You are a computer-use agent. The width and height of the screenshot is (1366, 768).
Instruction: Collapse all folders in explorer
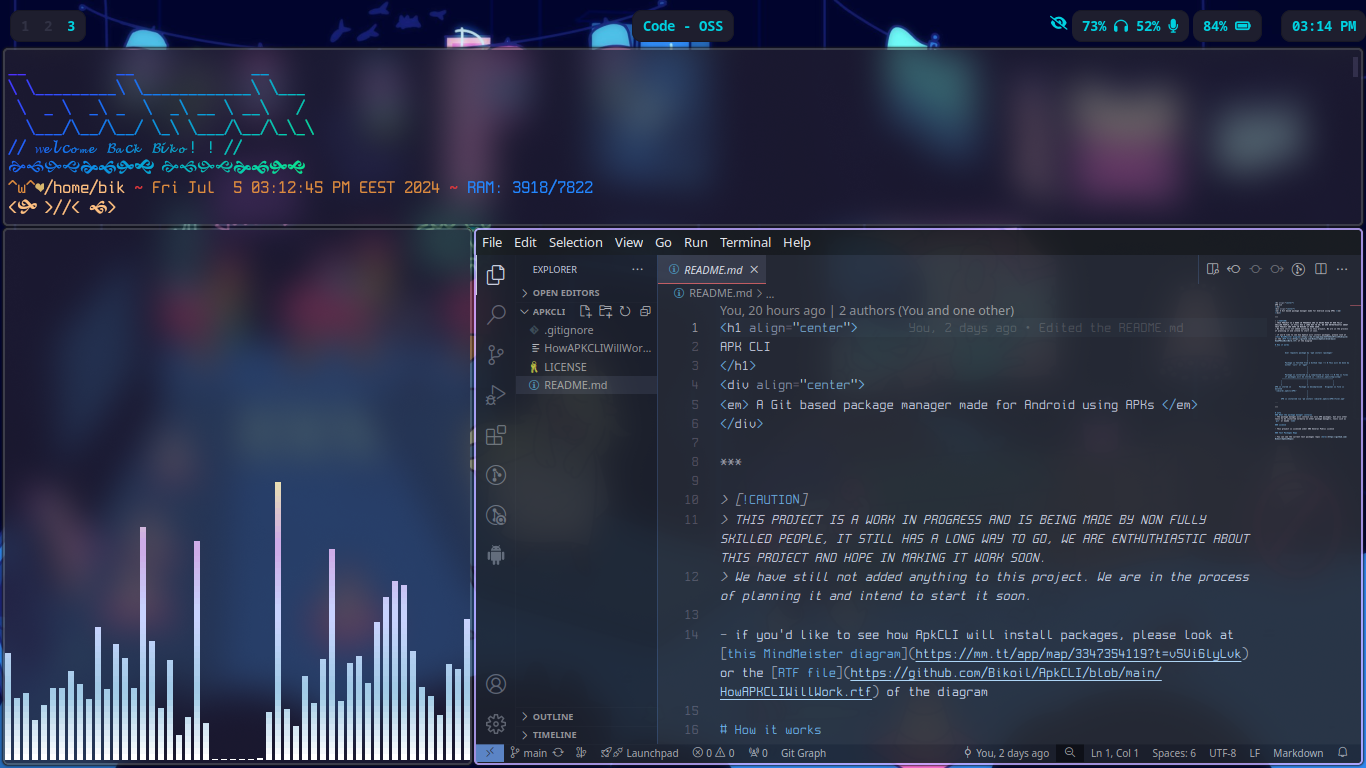(x=645, y=311)
